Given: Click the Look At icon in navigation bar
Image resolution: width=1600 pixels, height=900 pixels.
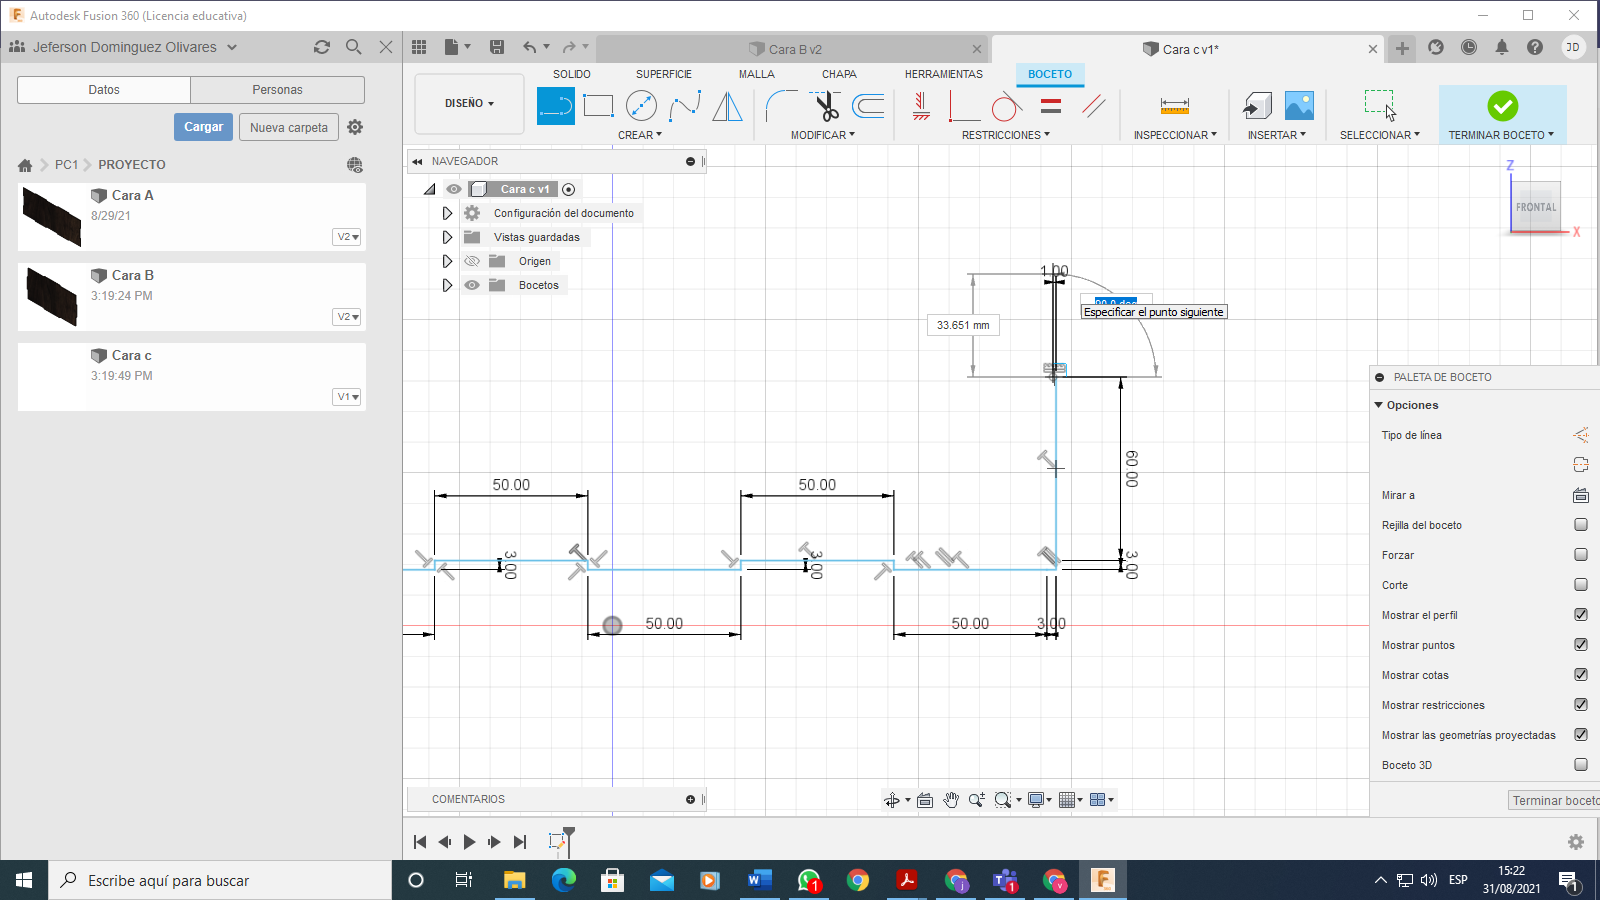Looking at the screenshot, I should point(925,800).
